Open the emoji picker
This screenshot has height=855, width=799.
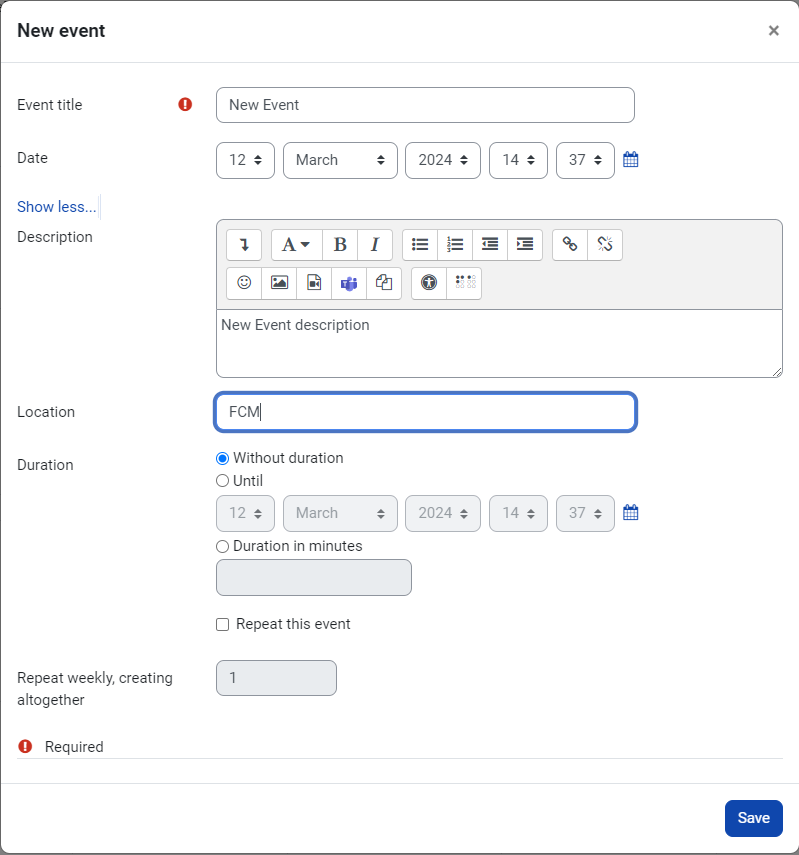click(x=244, y=283)
